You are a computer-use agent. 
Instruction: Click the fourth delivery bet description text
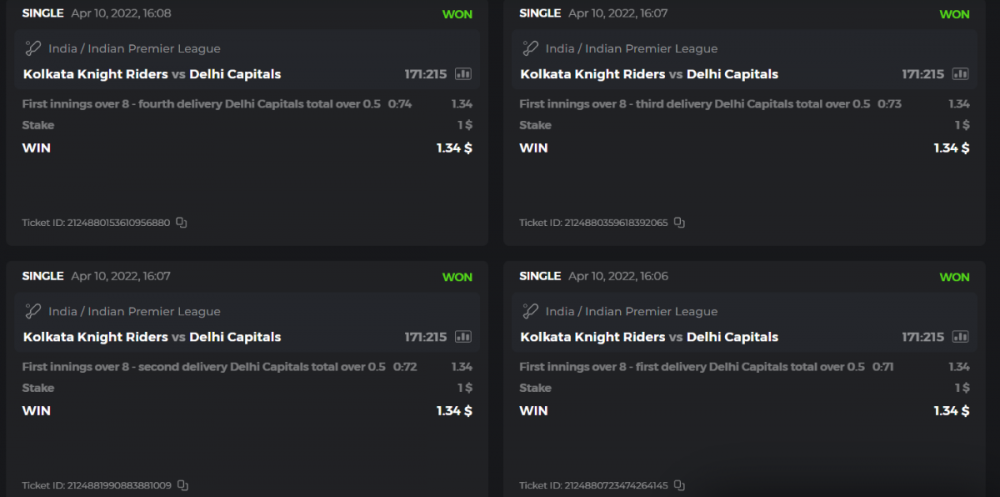(x=201, y=103)
